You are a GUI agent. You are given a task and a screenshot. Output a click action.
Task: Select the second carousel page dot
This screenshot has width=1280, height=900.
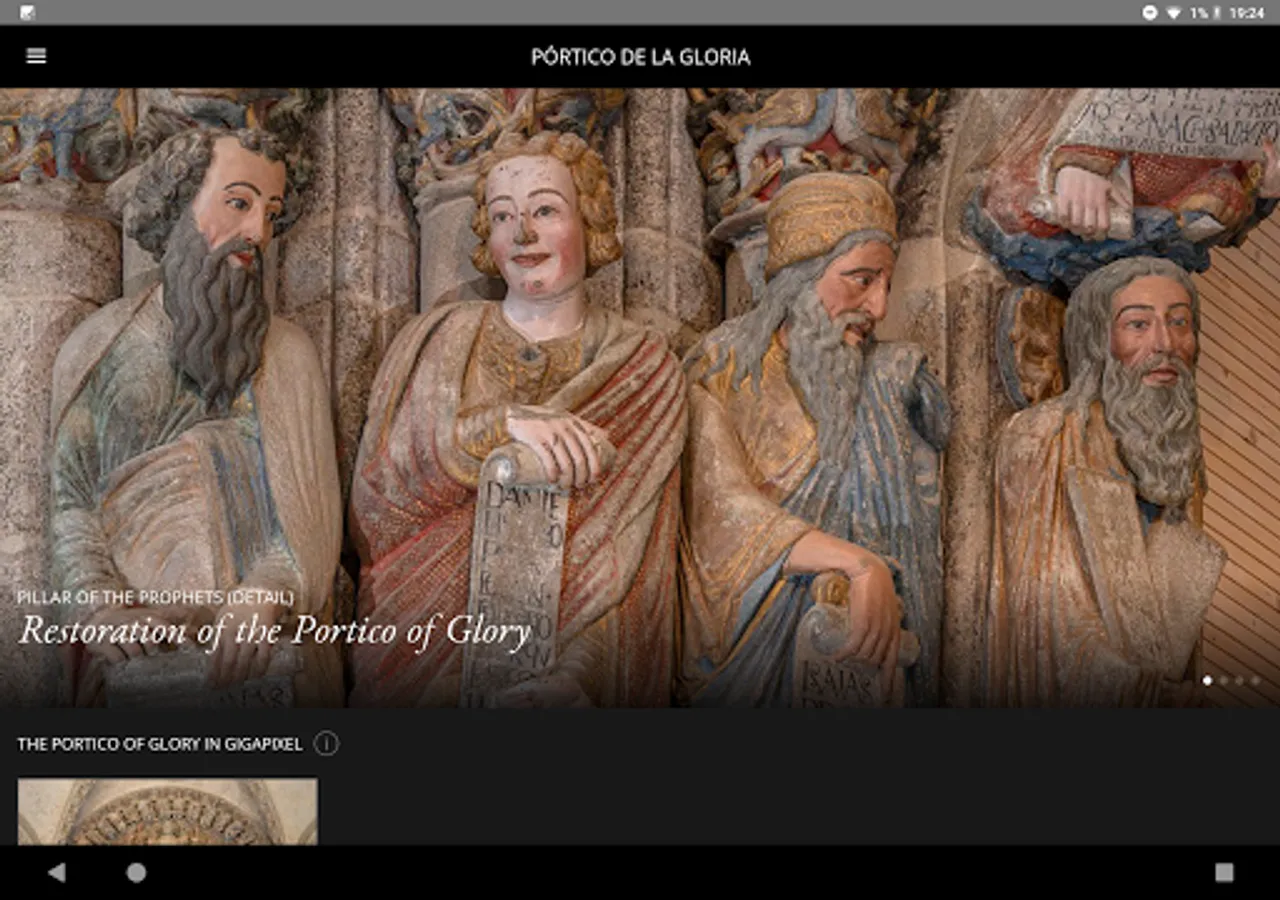pyautogui.click(x=1223, y=680)
